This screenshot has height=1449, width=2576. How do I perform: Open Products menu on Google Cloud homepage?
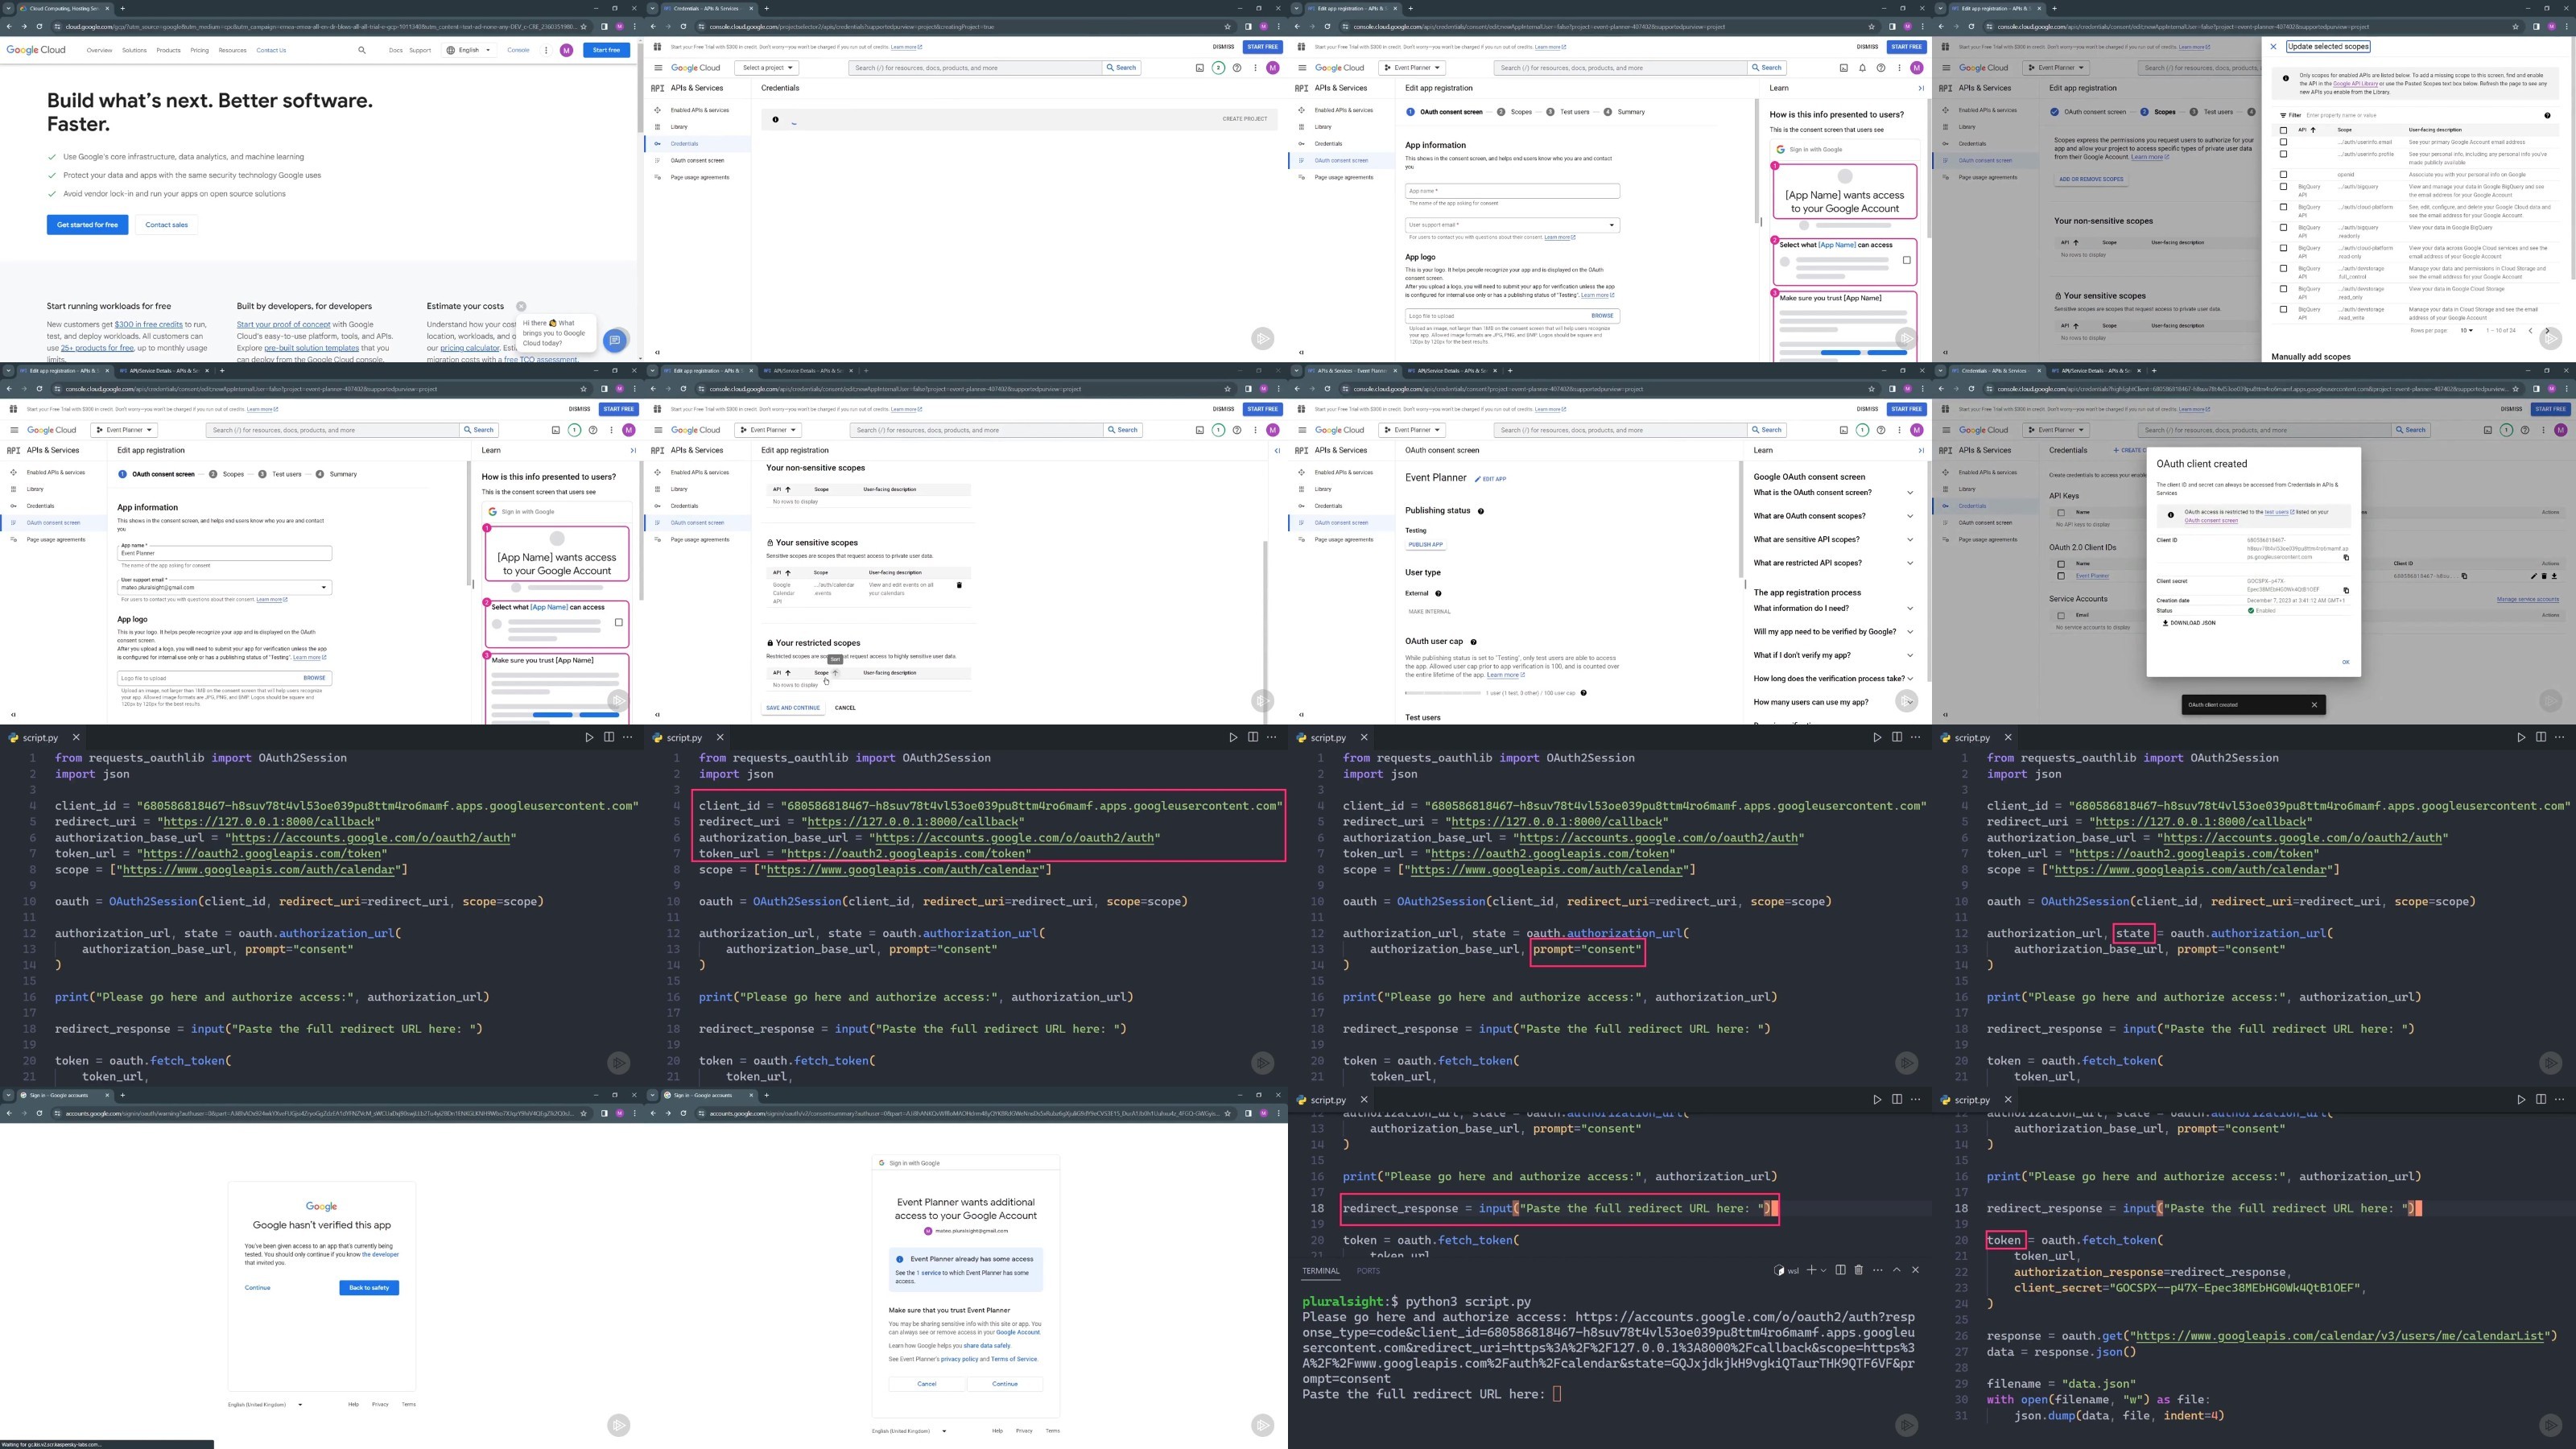click(x=168, y=50)
